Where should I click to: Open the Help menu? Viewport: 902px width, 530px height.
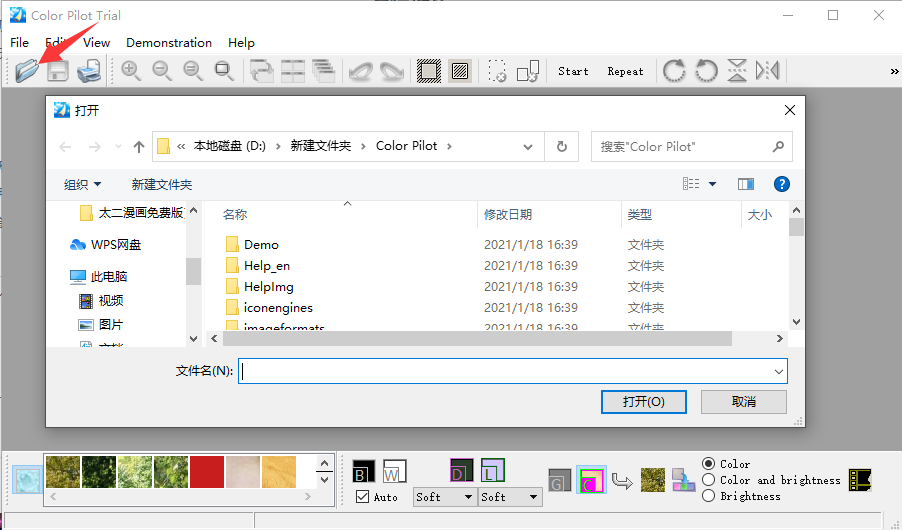tap(241, 43)
